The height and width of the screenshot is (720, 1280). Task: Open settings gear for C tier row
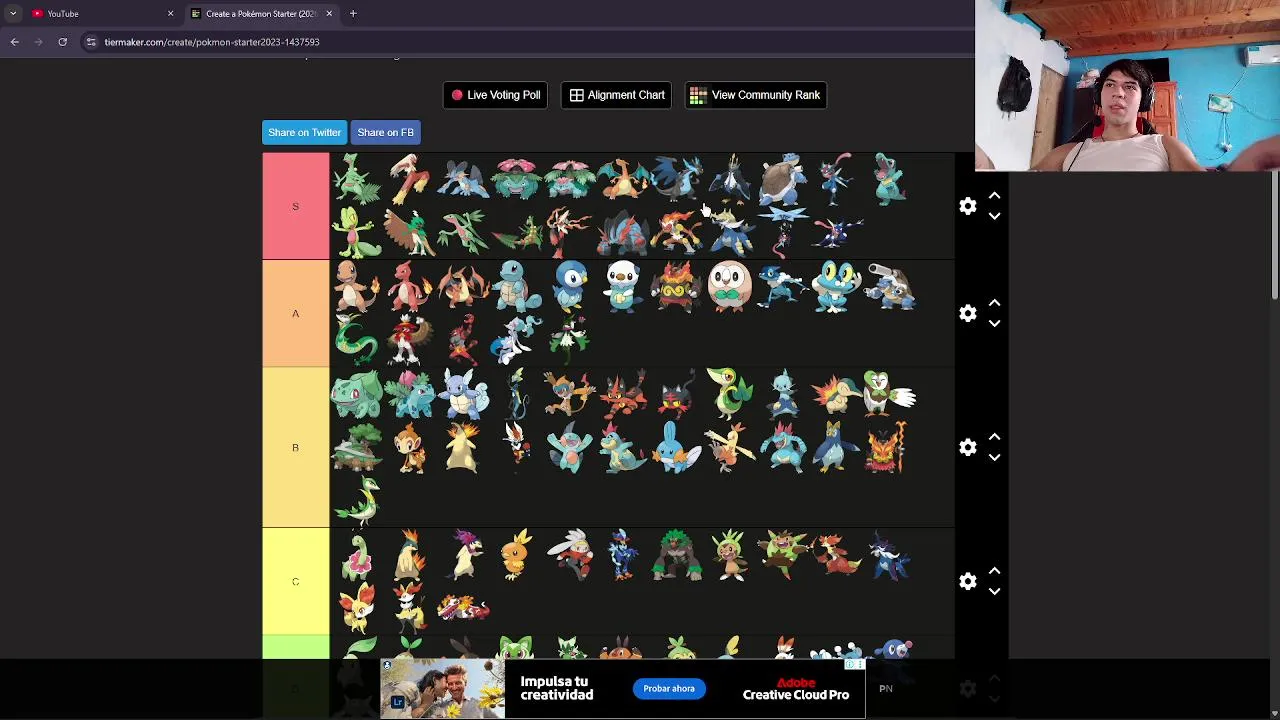[967, 581]
